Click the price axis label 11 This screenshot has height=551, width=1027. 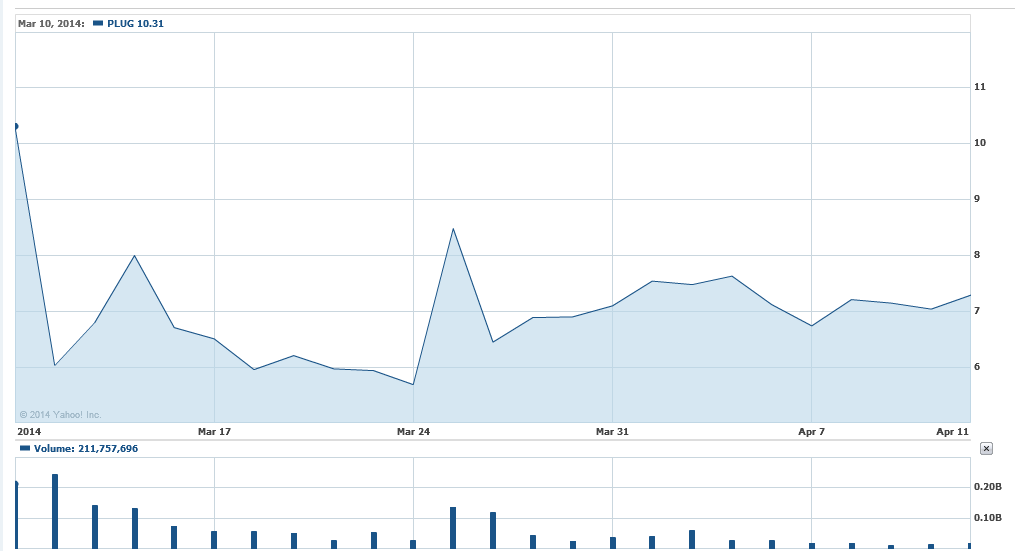tap(980, 86)
